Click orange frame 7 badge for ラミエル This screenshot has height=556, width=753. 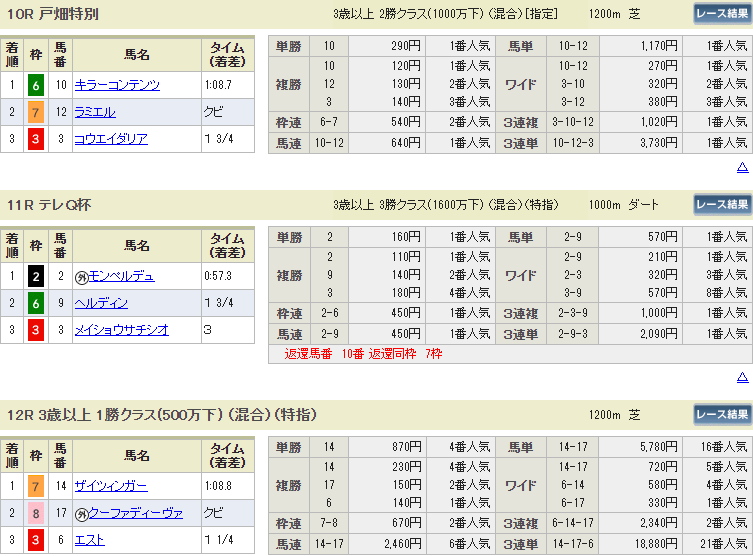(36, 112)
